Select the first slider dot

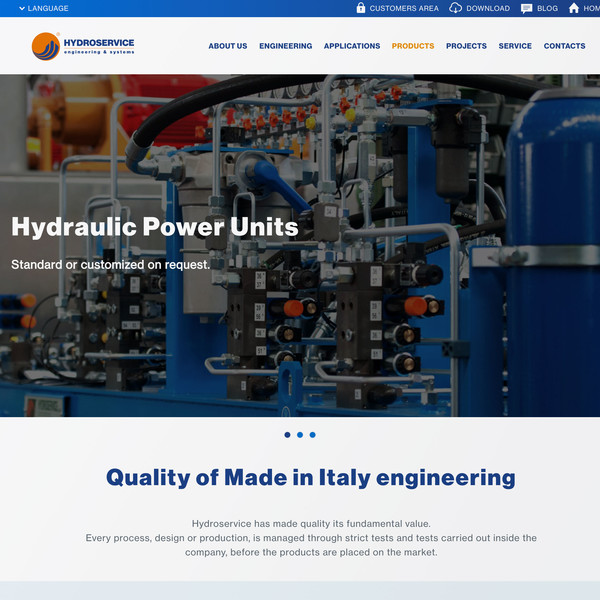tap(287, 435)
